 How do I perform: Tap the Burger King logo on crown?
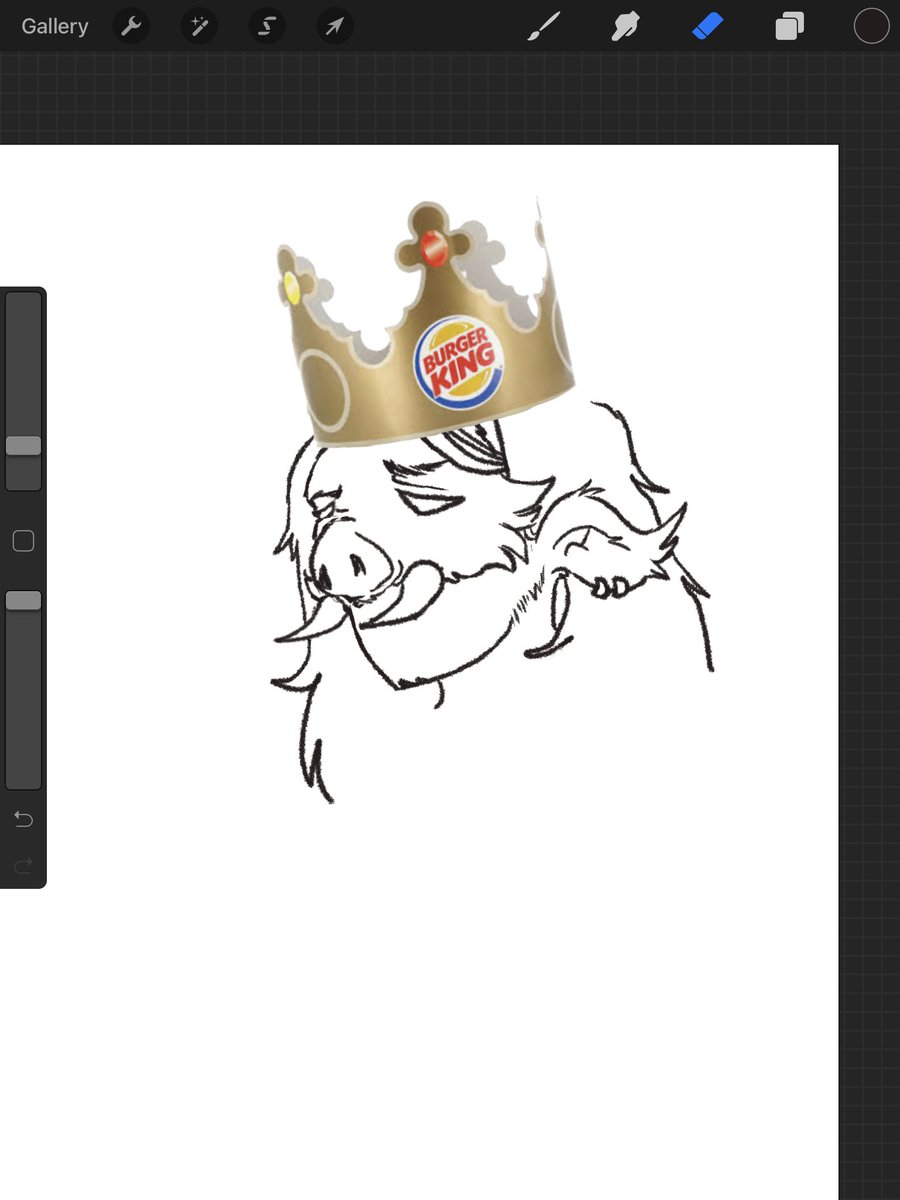(x=459, y=361)
